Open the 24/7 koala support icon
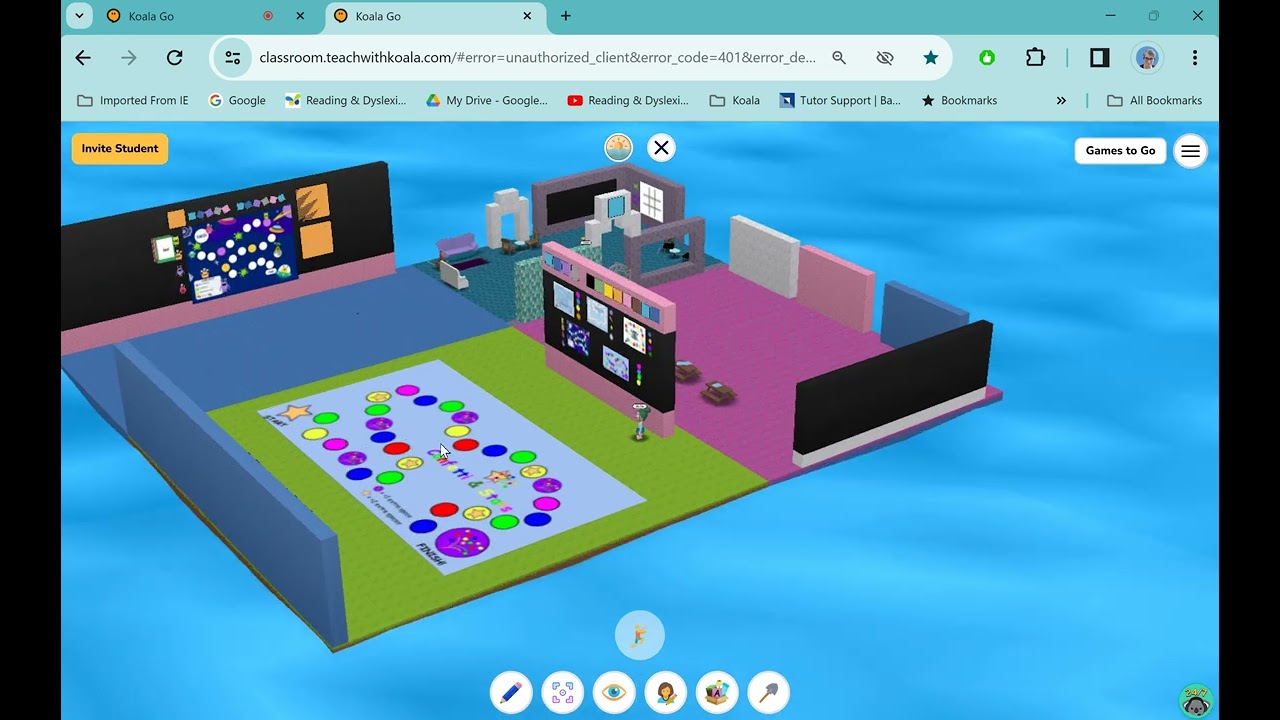1280x720 pixels. click(1196, 701)
